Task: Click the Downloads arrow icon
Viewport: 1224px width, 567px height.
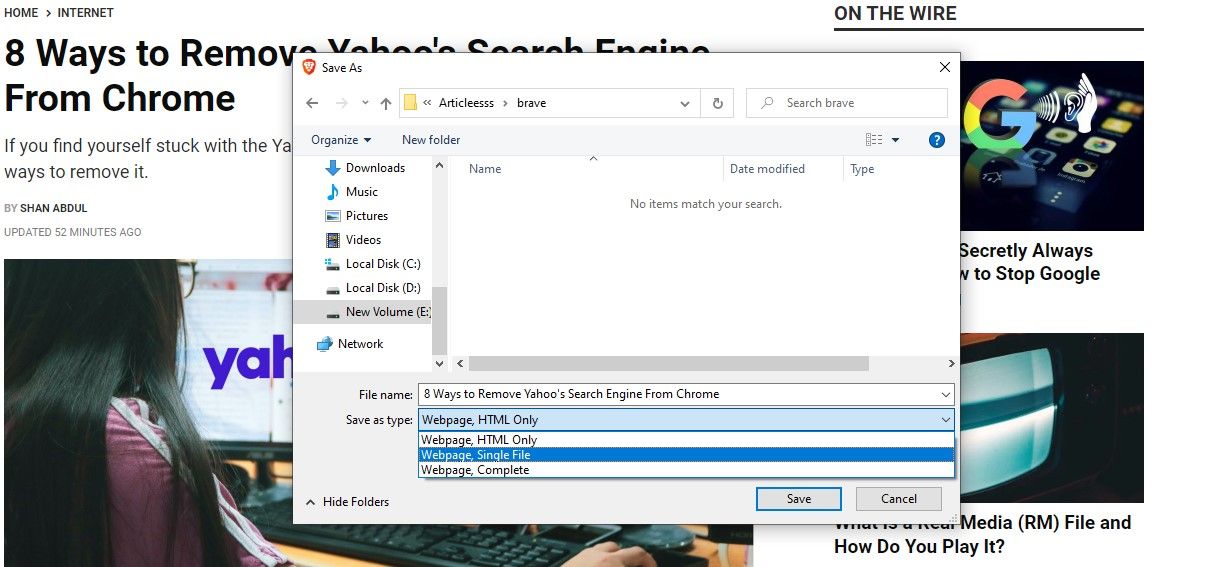Action: (x=333, y=168)
